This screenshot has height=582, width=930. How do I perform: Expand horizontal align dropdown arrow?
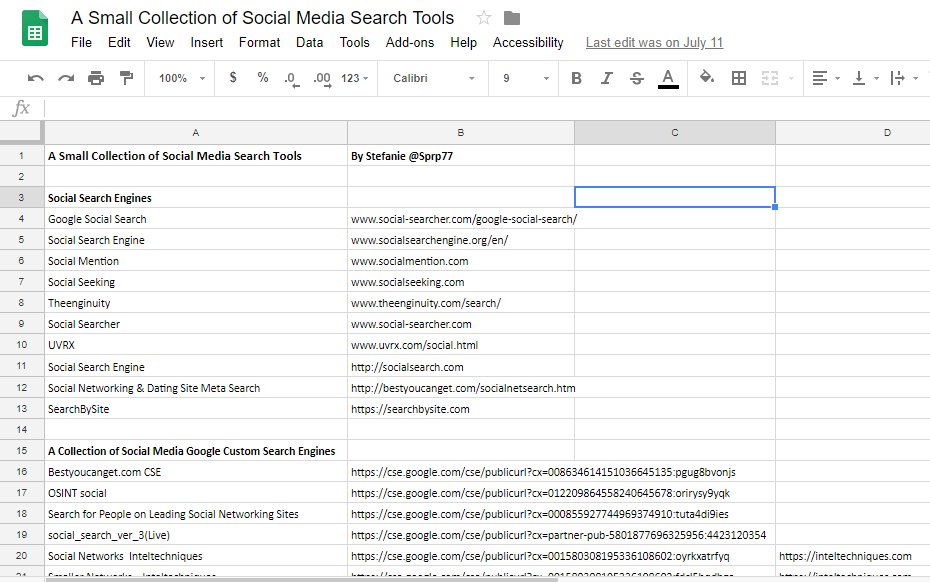point(837,78)
